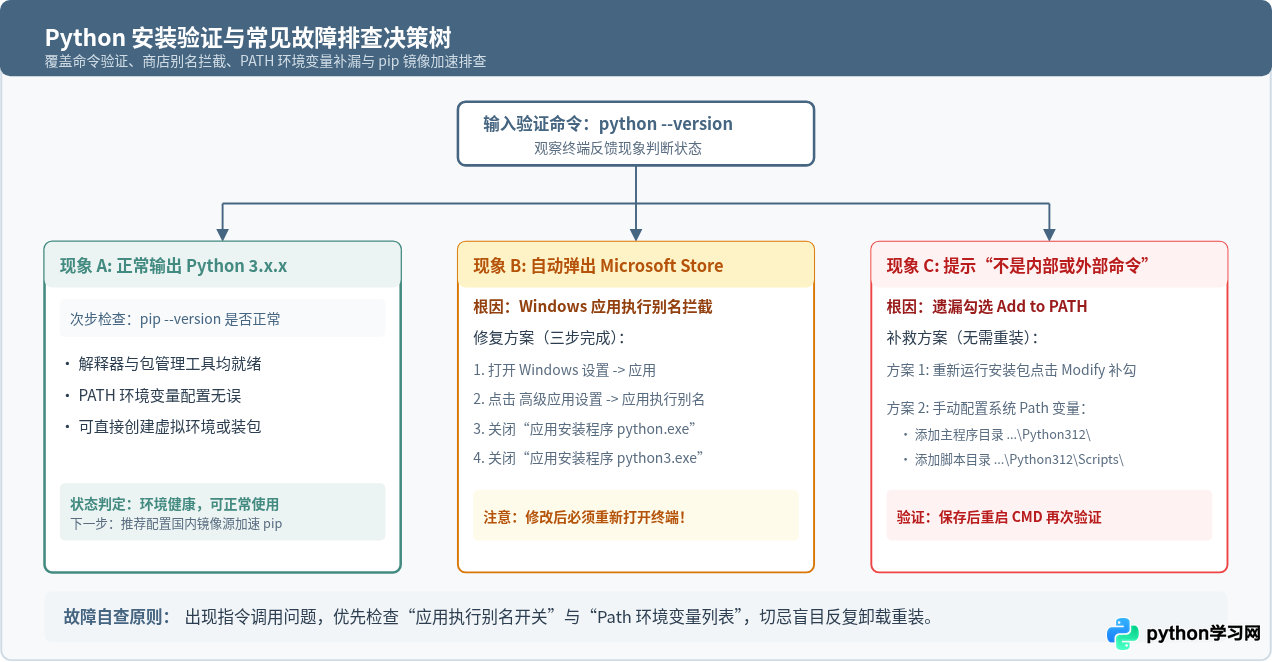
Task: Click '次步检查: pip --version 是否正常'
Action: pos(222,319)
